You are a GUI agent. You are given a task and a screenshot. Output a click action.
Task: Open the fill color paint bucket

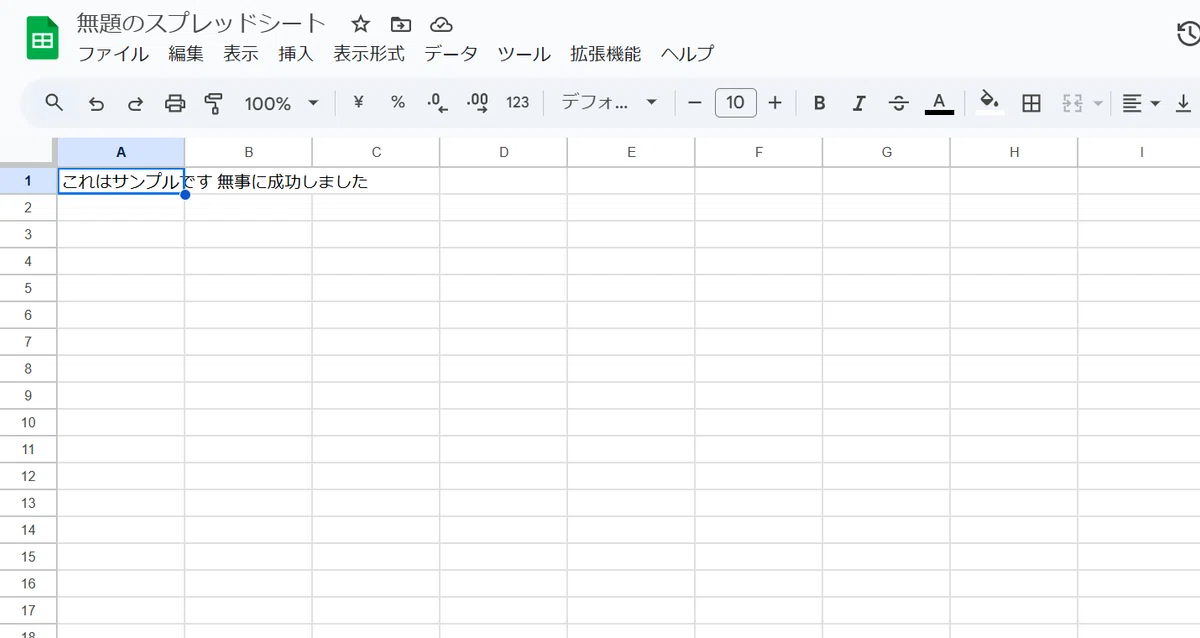click(989, 101)
